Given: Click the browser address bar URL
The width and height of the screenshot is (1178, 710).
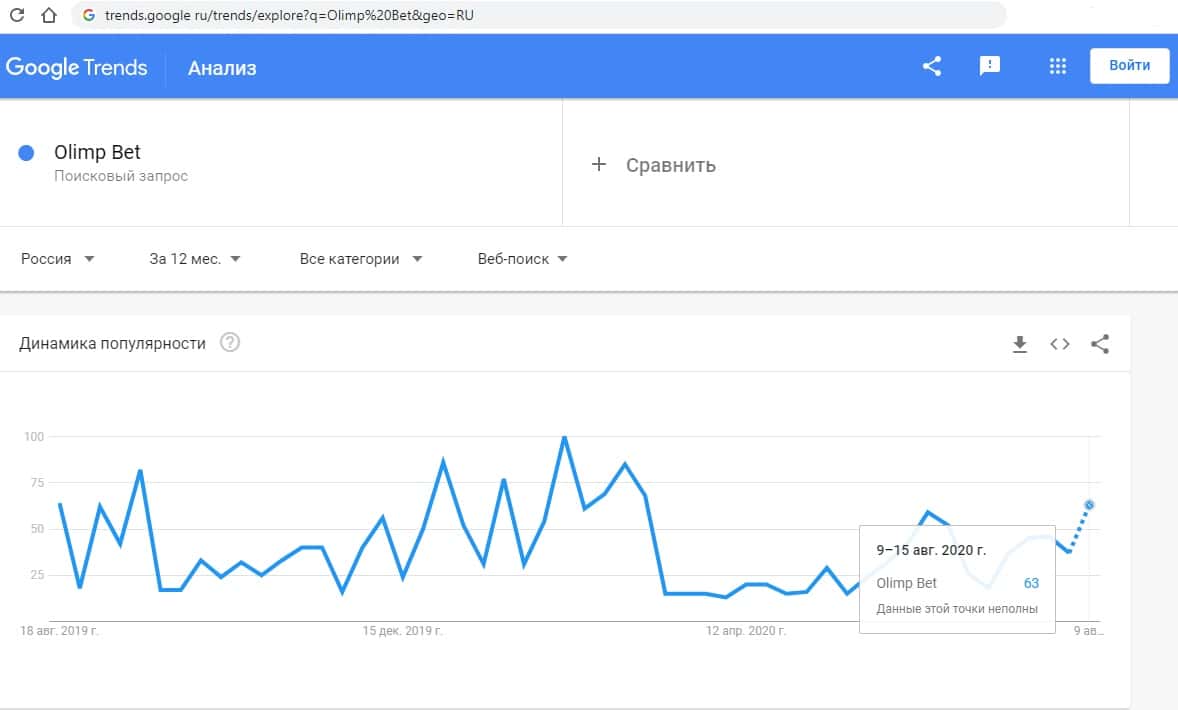Looking at the screenshot, I should [x=289, y=16].
